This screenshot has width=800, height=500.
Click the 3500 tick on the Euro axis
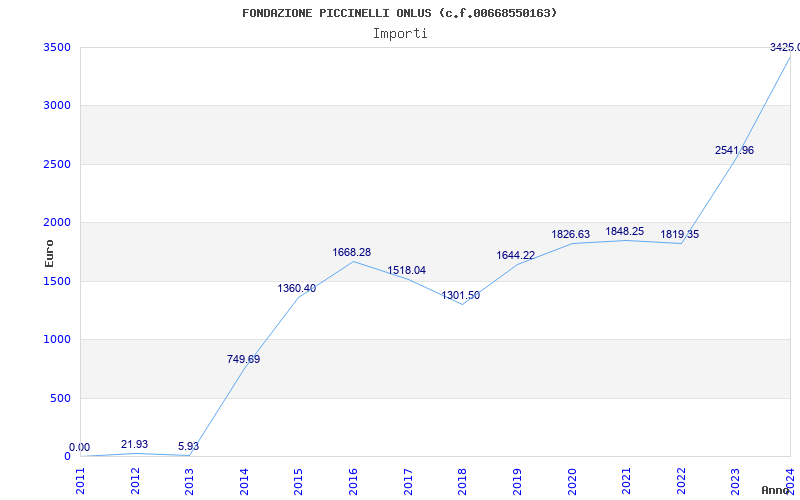pos(56,48)
